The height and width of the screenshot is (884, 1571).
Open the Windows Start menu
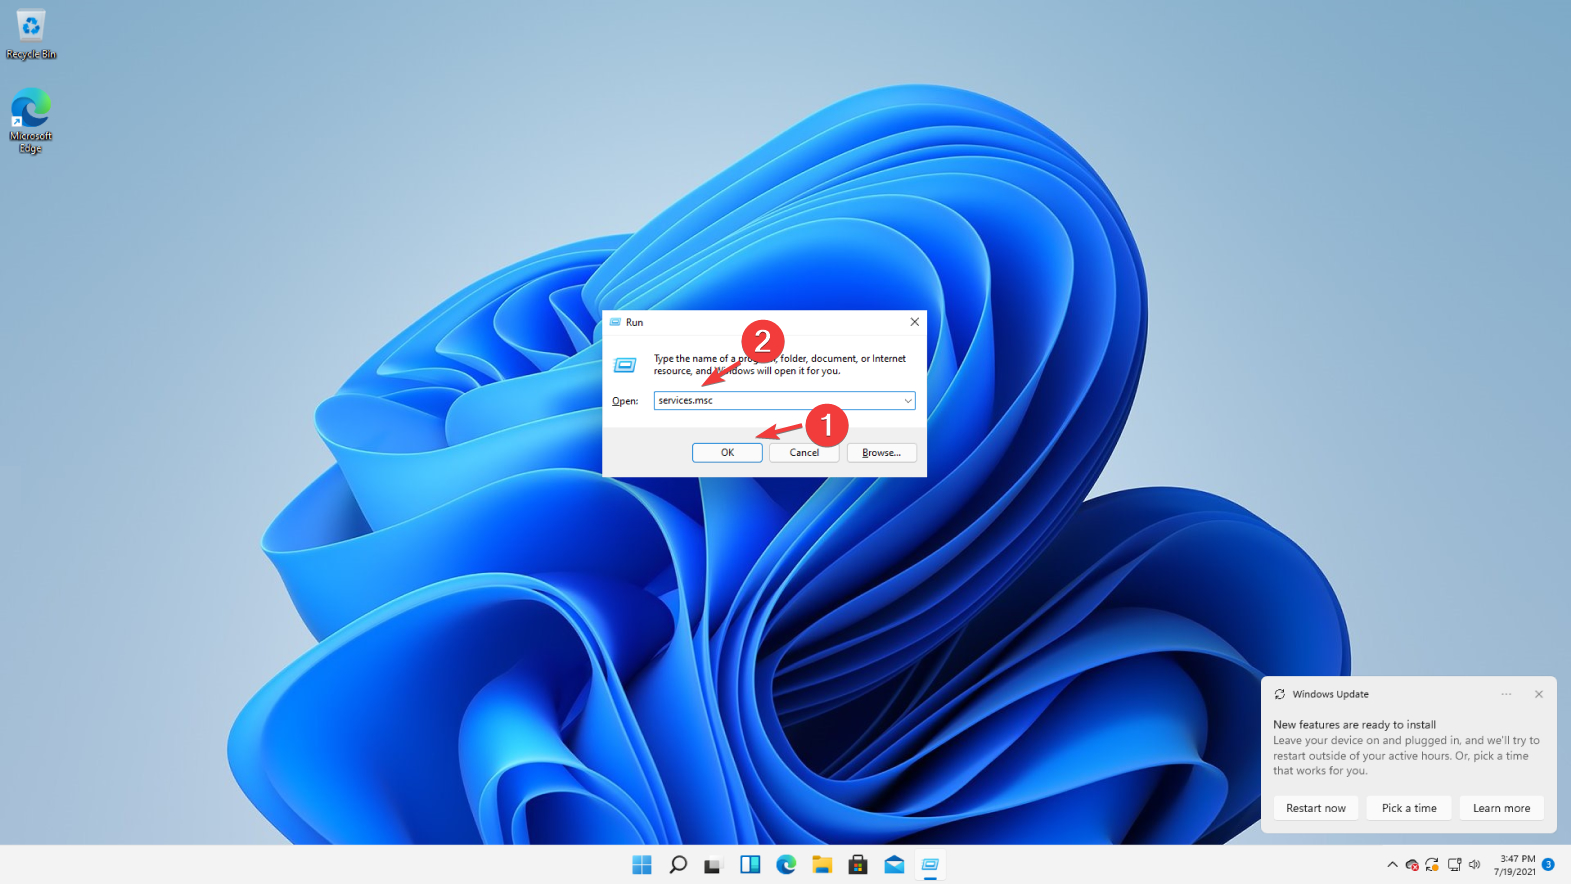point(642,865)
